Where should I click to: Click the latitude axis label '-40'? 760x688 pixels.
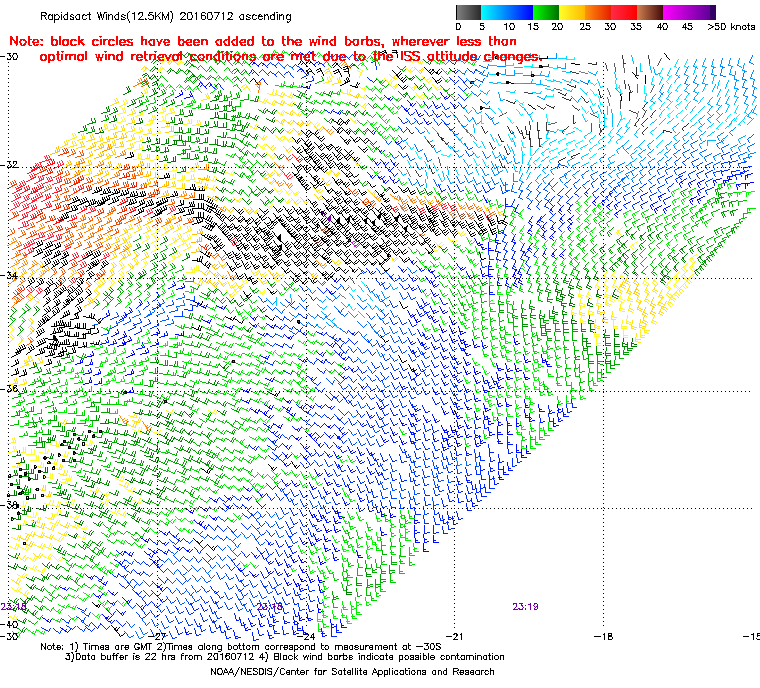coord(9,624)
